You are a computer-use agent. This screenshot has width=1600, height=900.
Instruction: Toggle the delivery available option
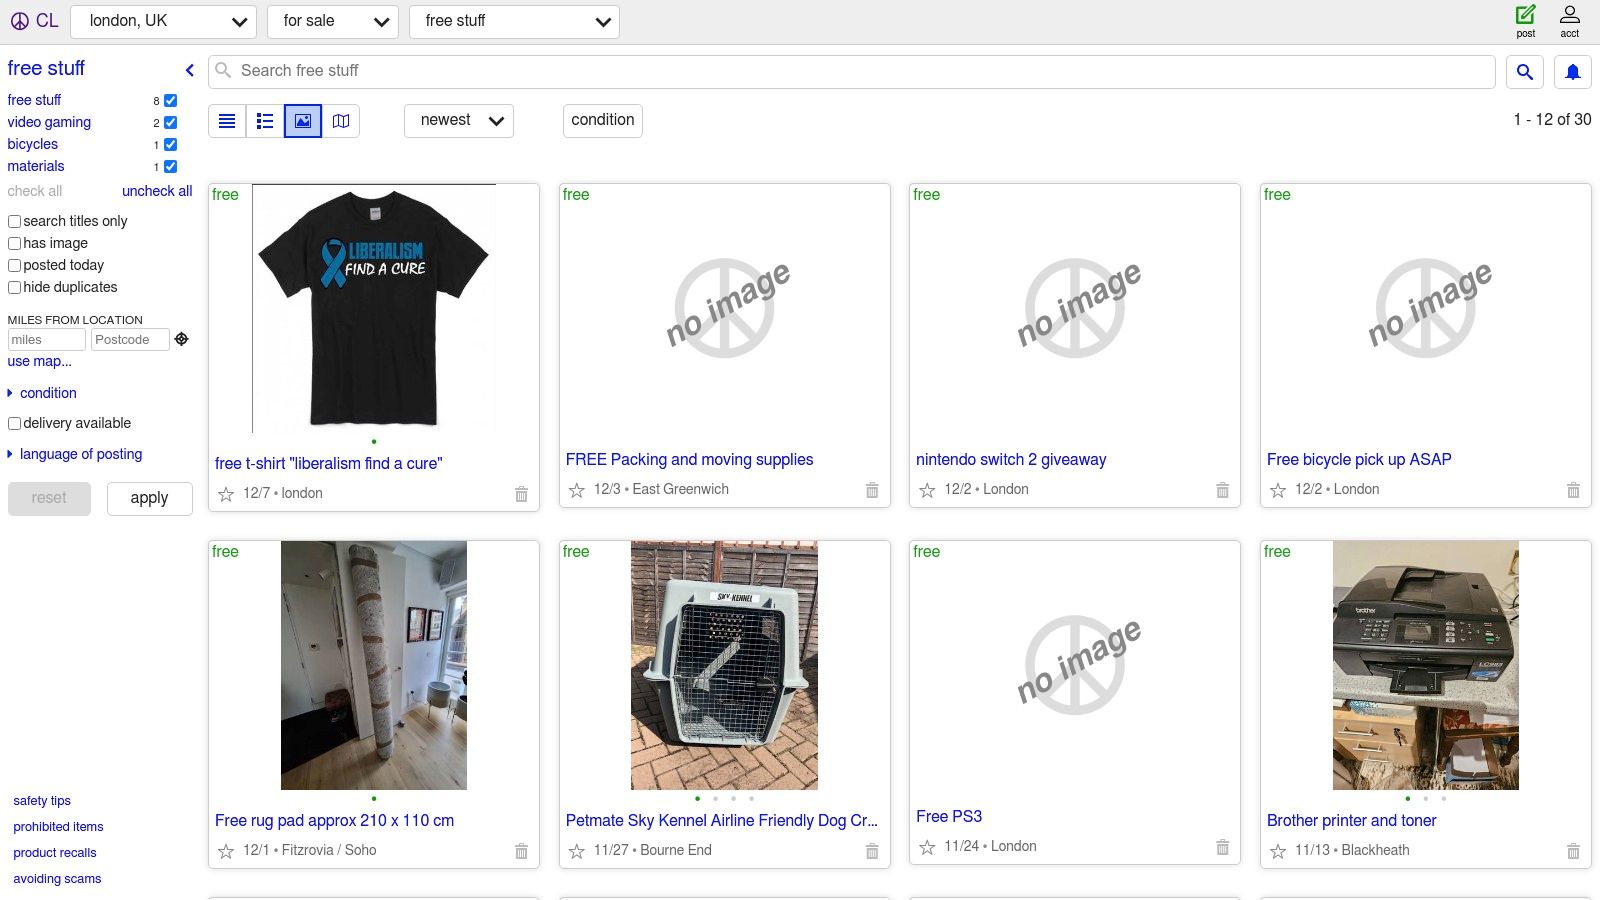pos(14,423)
